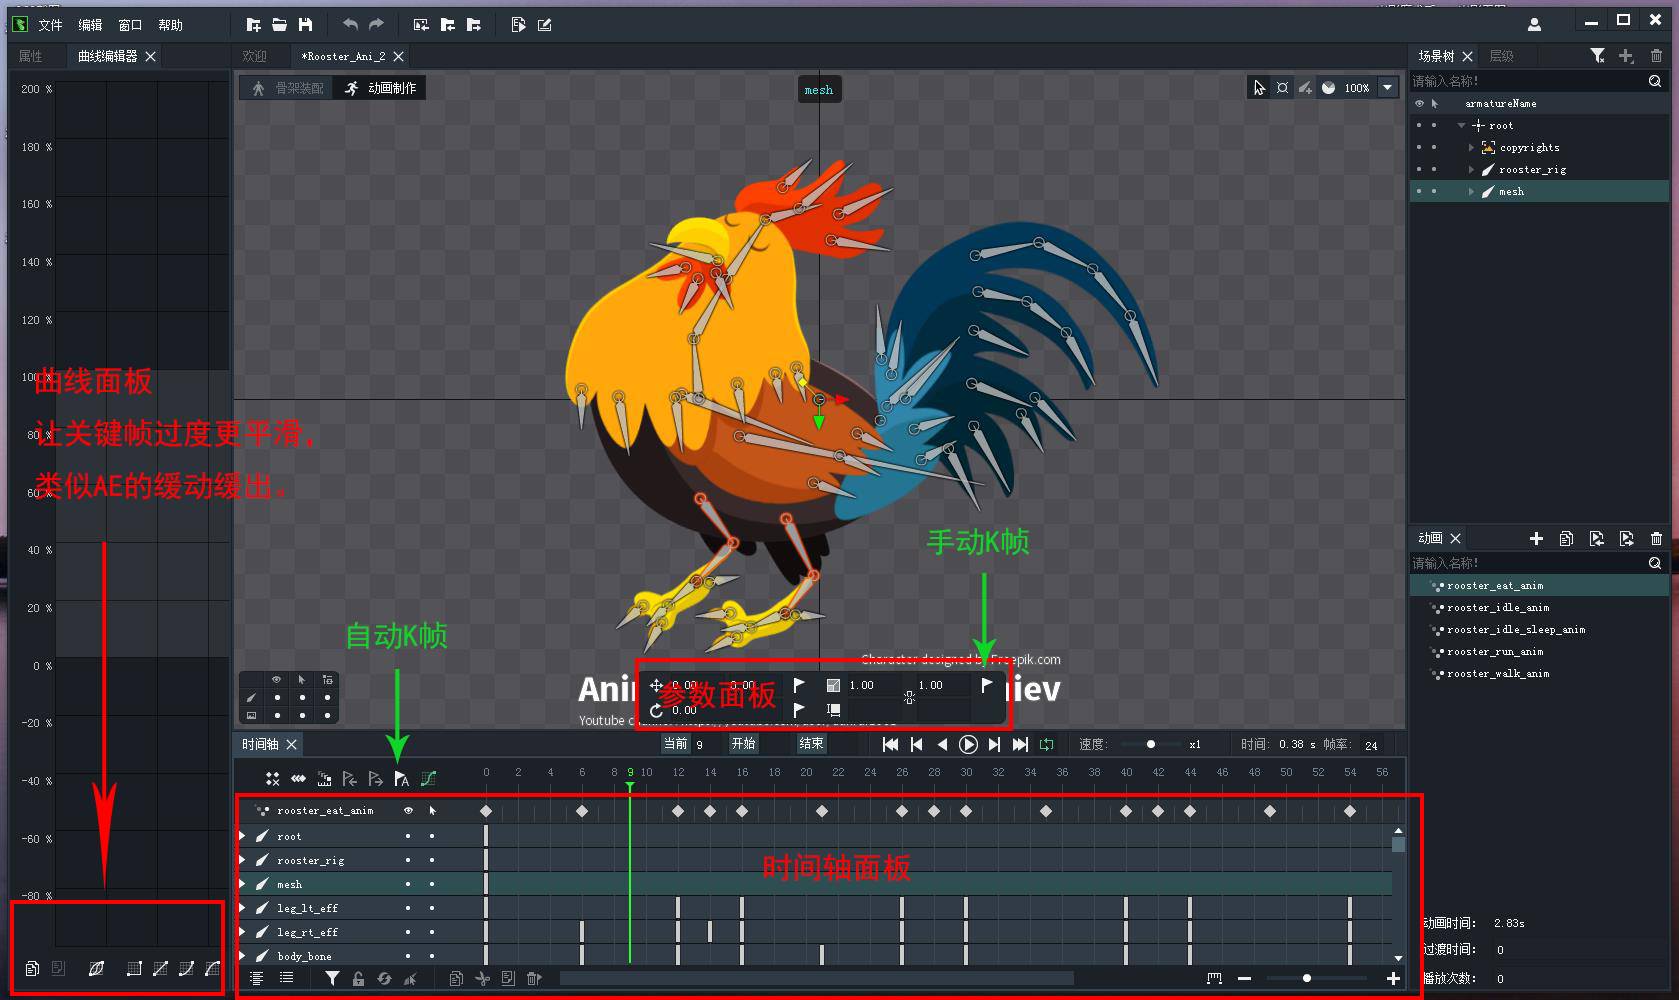The image size is (1679, 1000).
Task: Toggle visibility dot for leg_lt_eff timeline row
Action: (408, 908)
